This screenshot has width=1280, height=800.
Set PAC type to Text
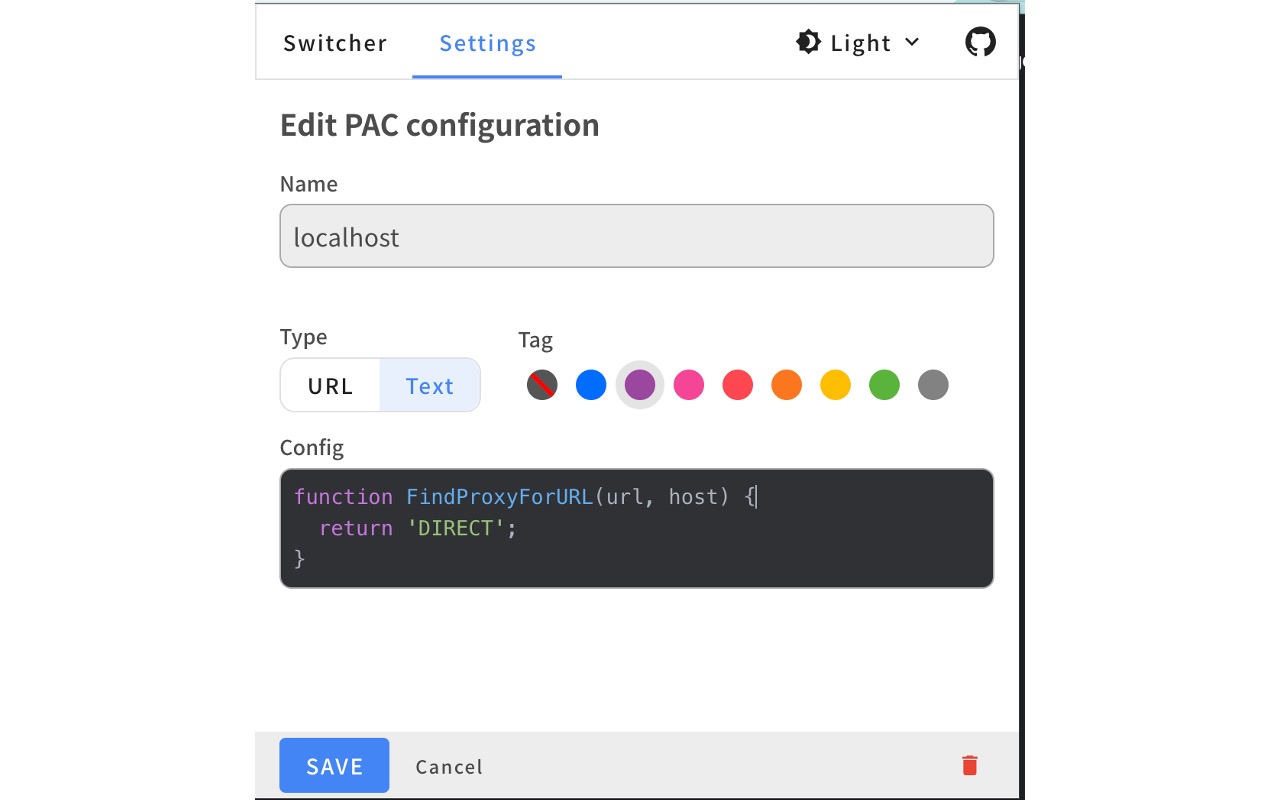tap(430, 386)
